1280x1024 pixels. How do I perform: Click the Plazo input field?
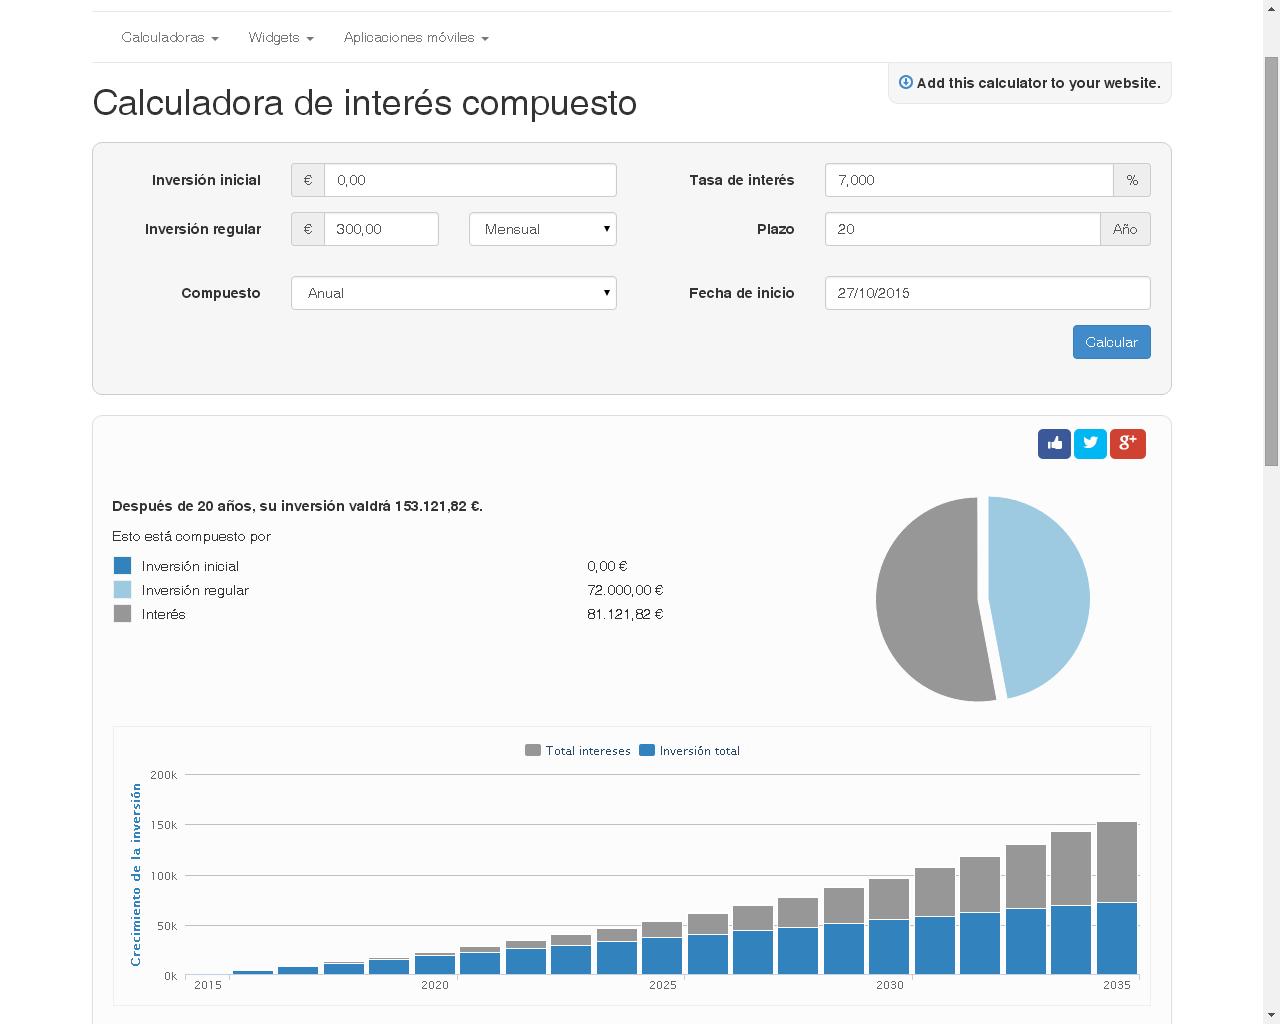point(962,229)
